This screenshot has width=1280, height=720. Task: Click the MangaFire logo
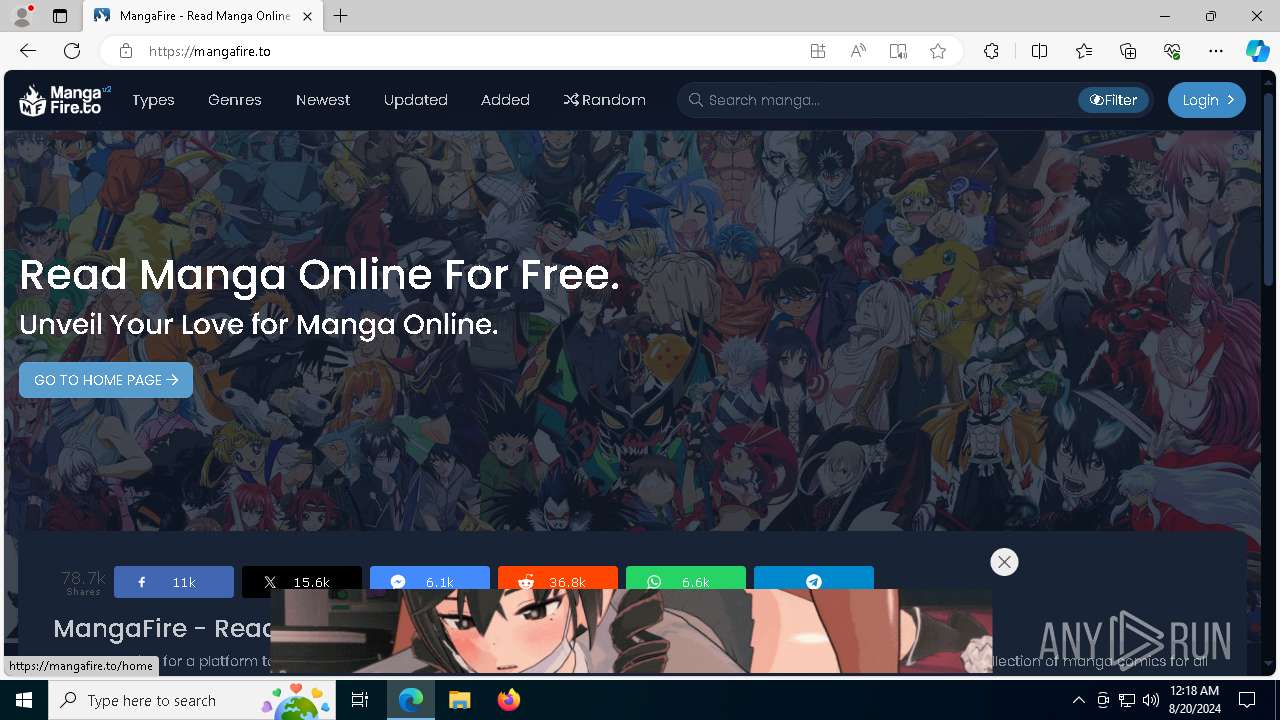(65, 100)
